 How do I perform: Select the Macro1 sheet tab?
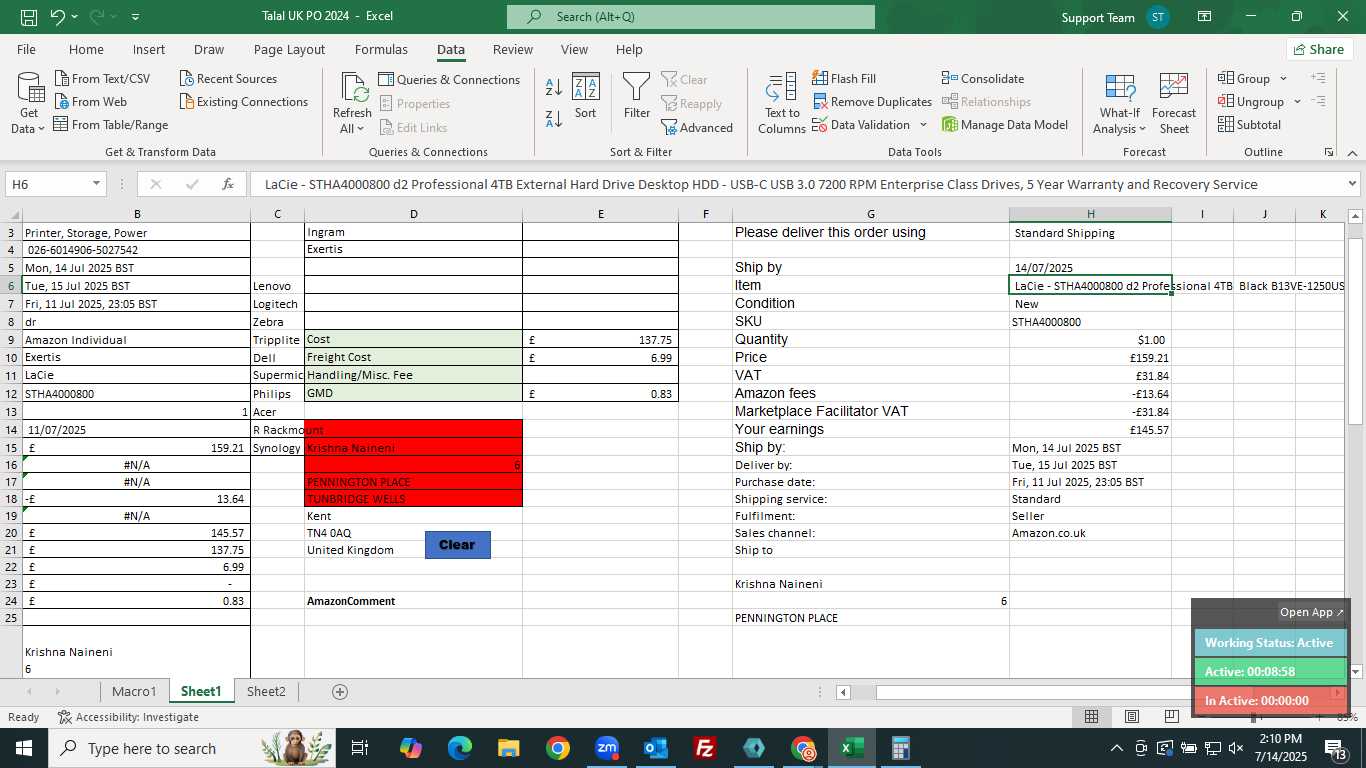[x=134, y=691]
